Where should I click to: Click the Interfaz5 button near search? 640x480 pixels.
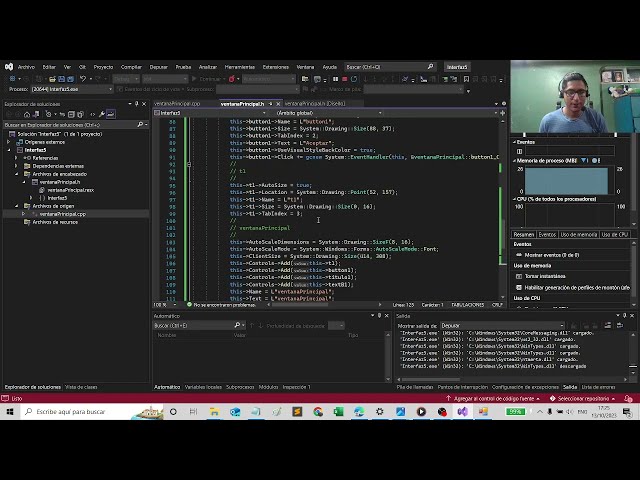(457, 67)
